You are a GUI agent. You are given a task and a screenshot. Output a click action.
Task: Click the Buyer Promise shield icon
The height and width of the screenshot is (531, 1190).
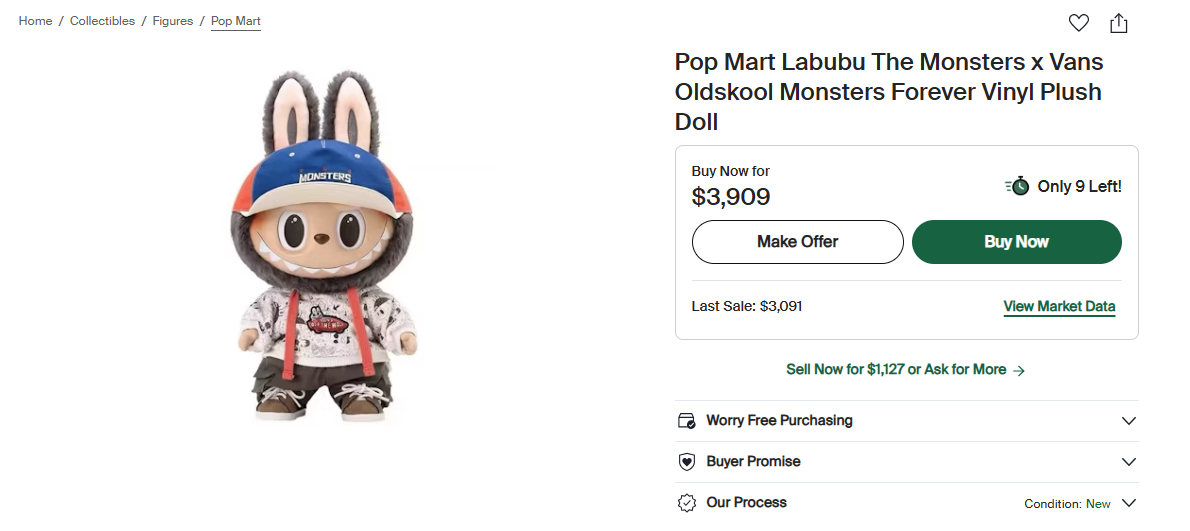click(x=686, y=462)
